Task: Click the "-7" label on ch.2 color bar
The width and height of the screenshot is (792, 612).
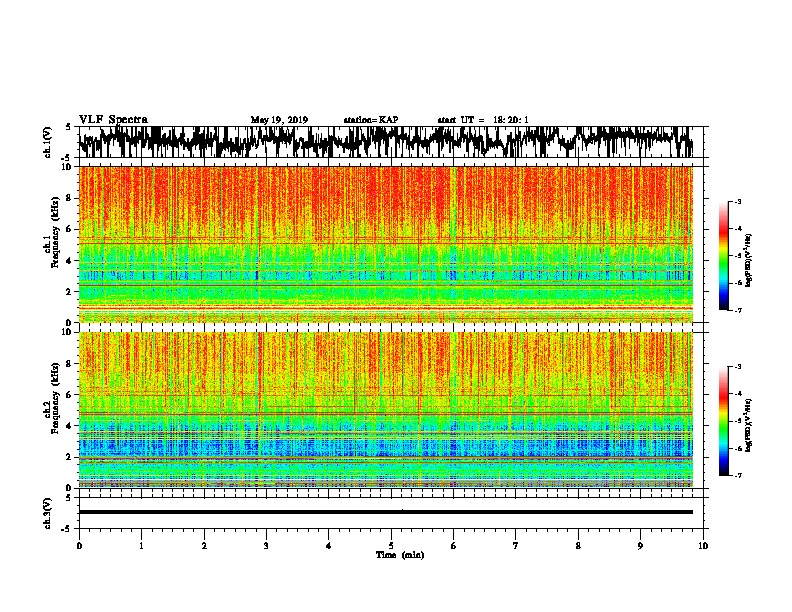Action: [738, 476]
